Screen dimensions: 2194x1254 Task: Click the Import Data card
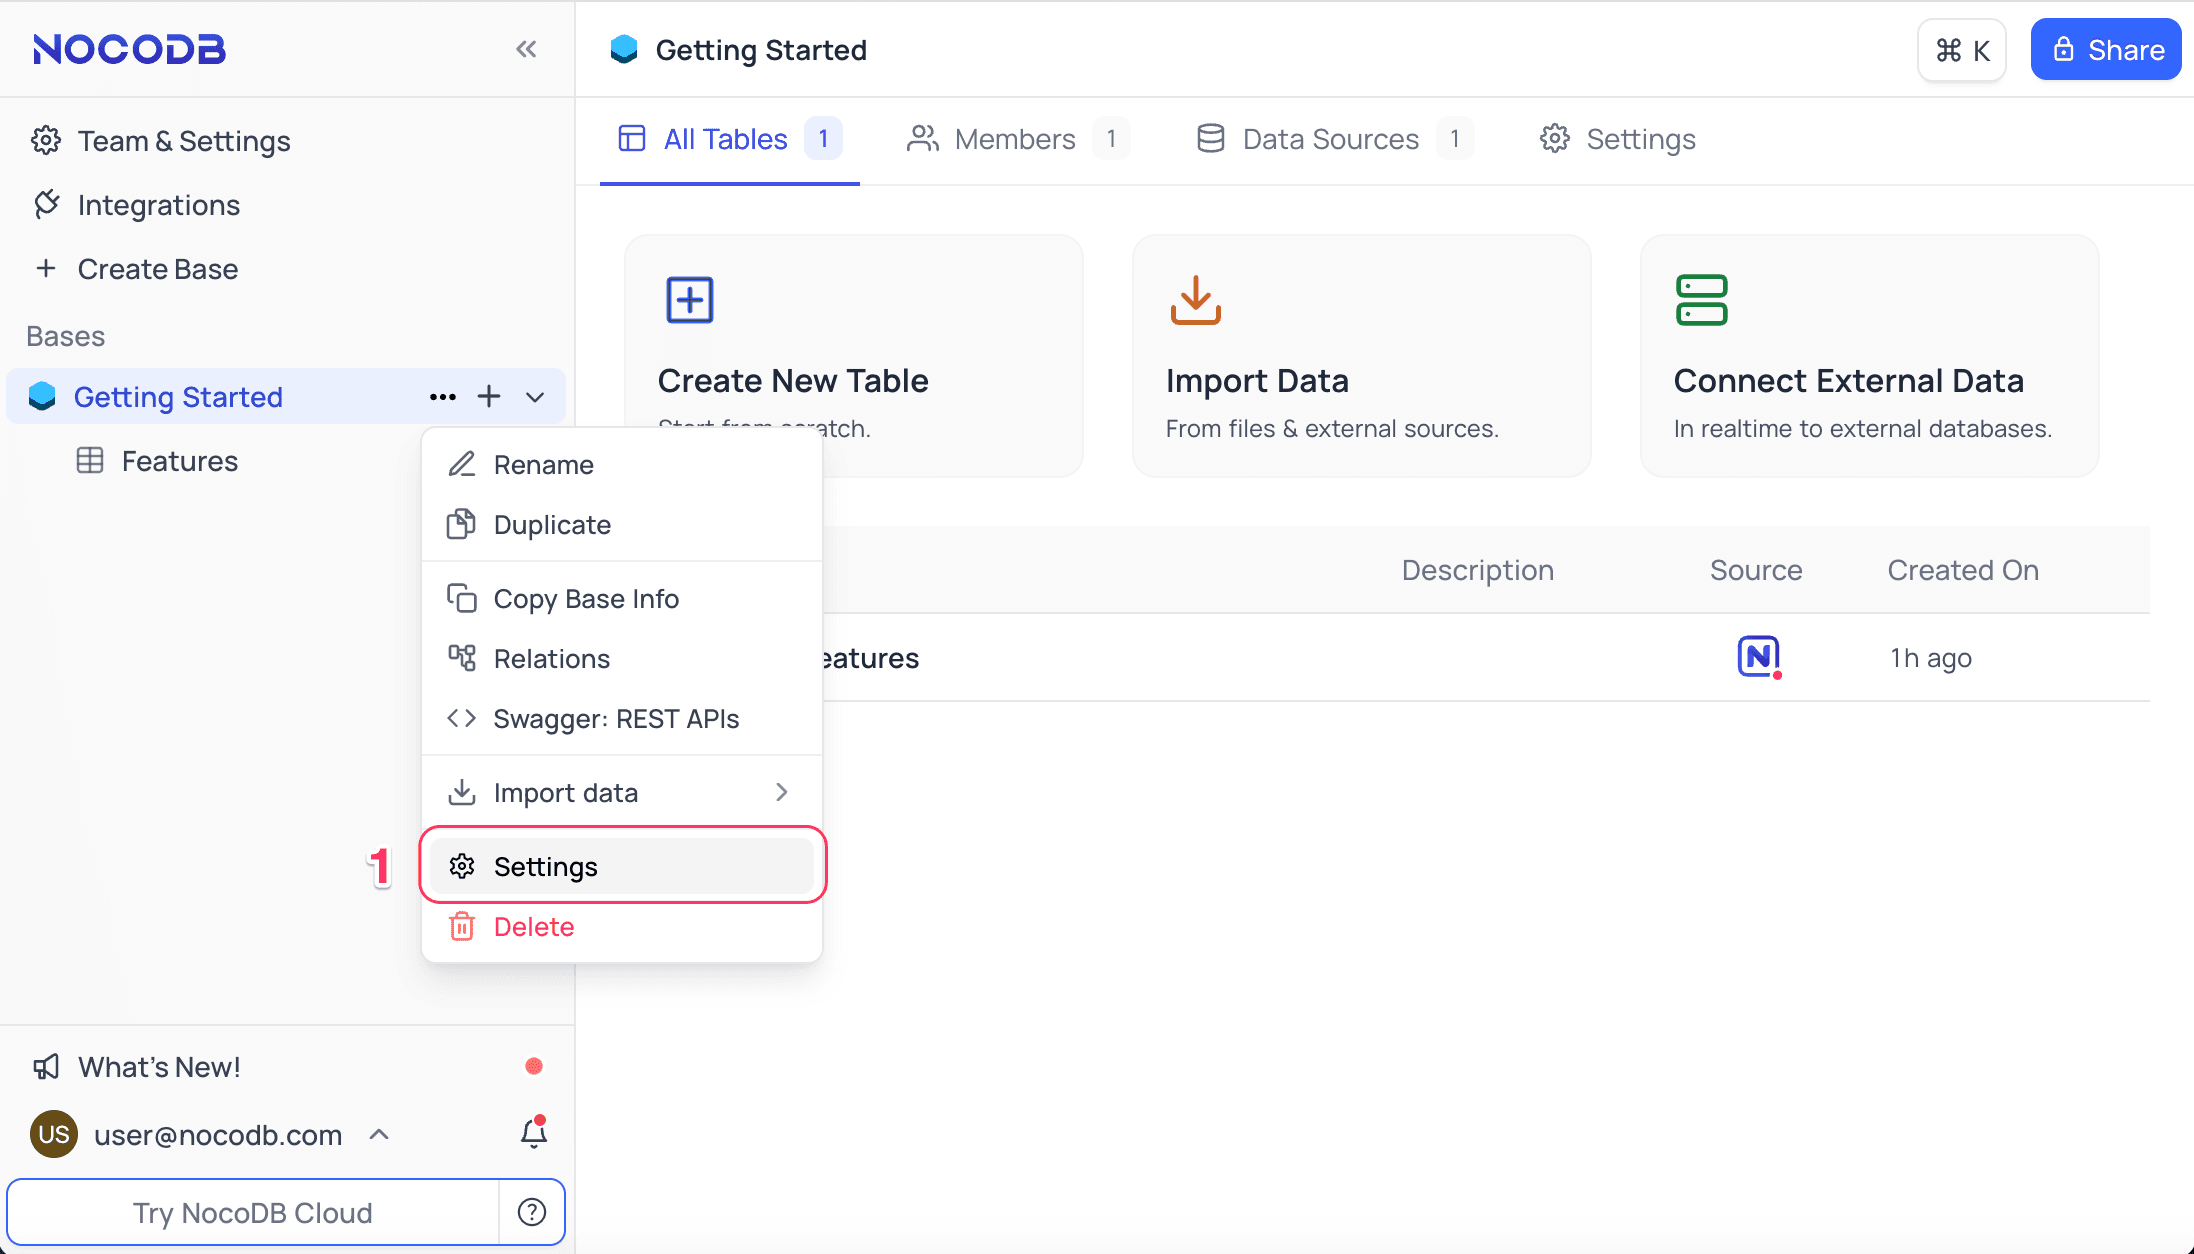[1360, 355]
